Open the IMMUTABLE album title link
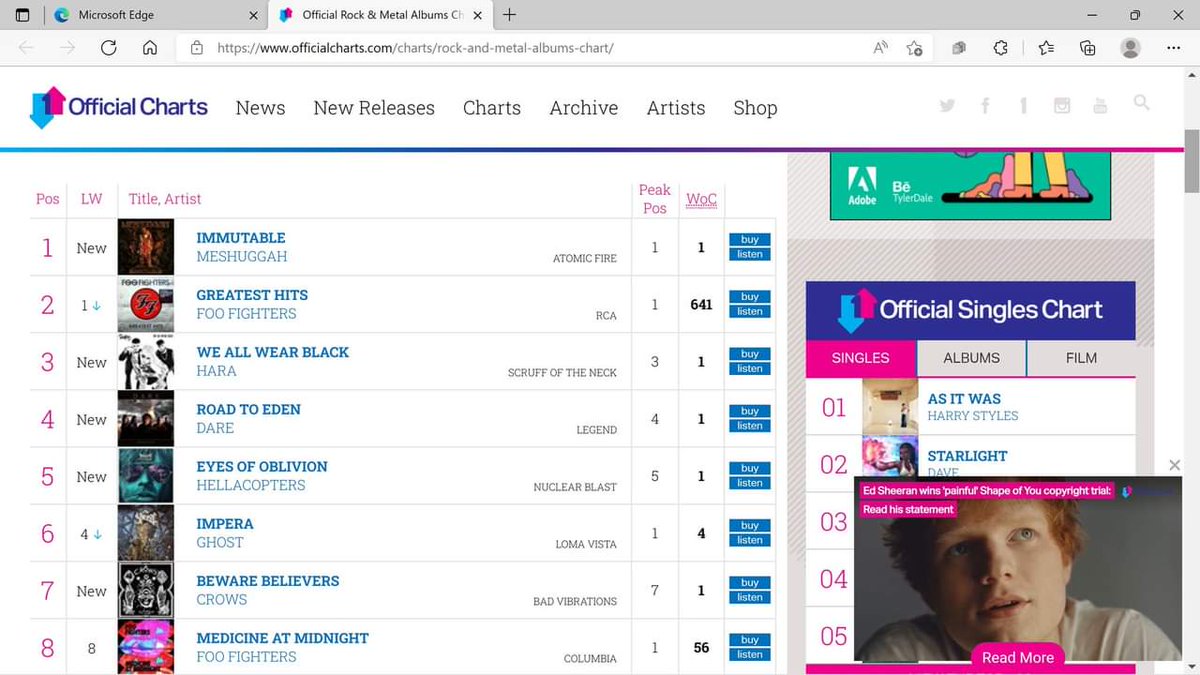The width and height of the screenshot is (1200, 675). (x=241, y=238)
